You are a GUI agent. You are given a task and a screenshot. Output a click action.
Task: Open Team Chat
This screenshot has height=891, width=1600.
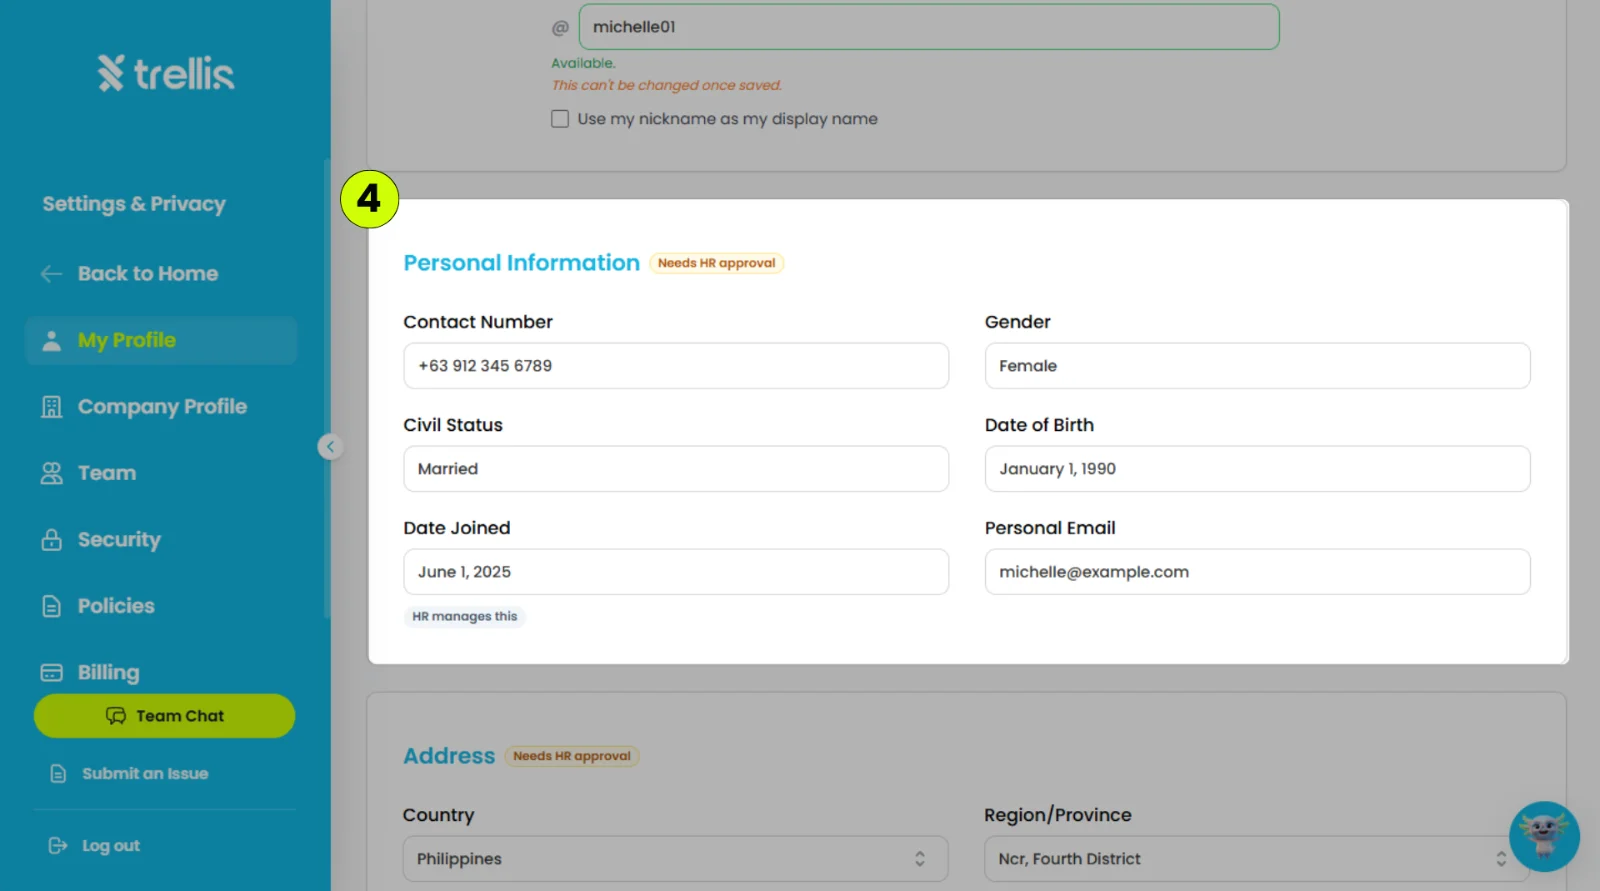pyautogui.click(x=164, y=716)
